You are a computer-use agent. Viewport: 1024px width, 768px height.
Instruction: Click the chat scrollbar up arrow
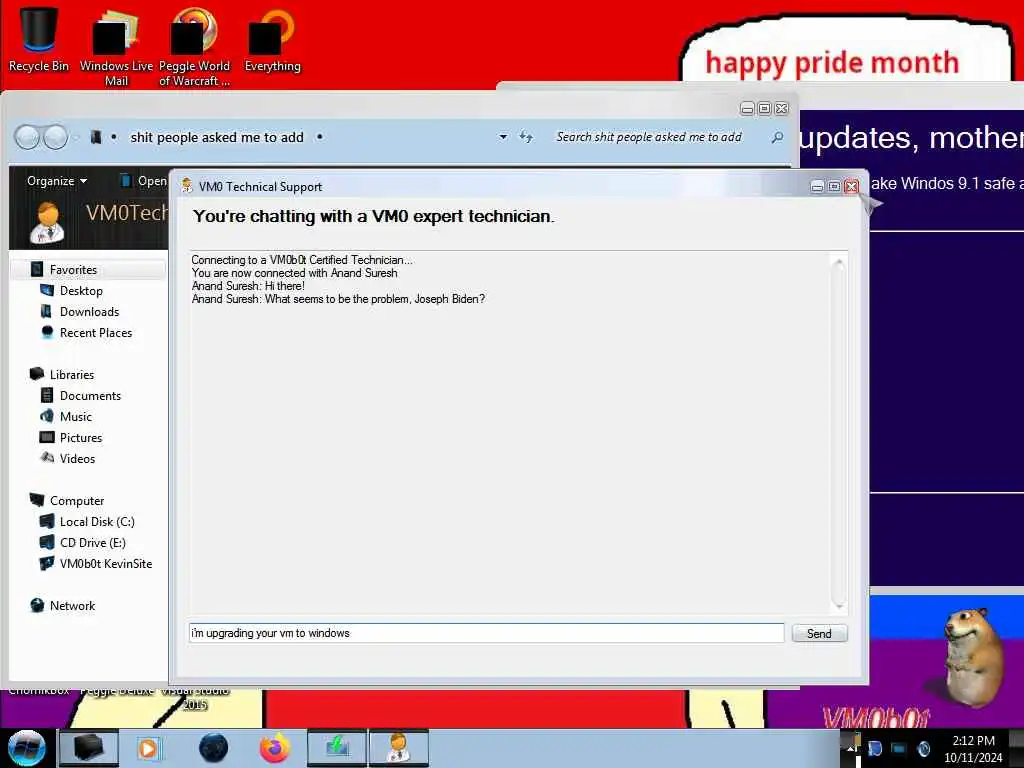click(x=839, y=263)
